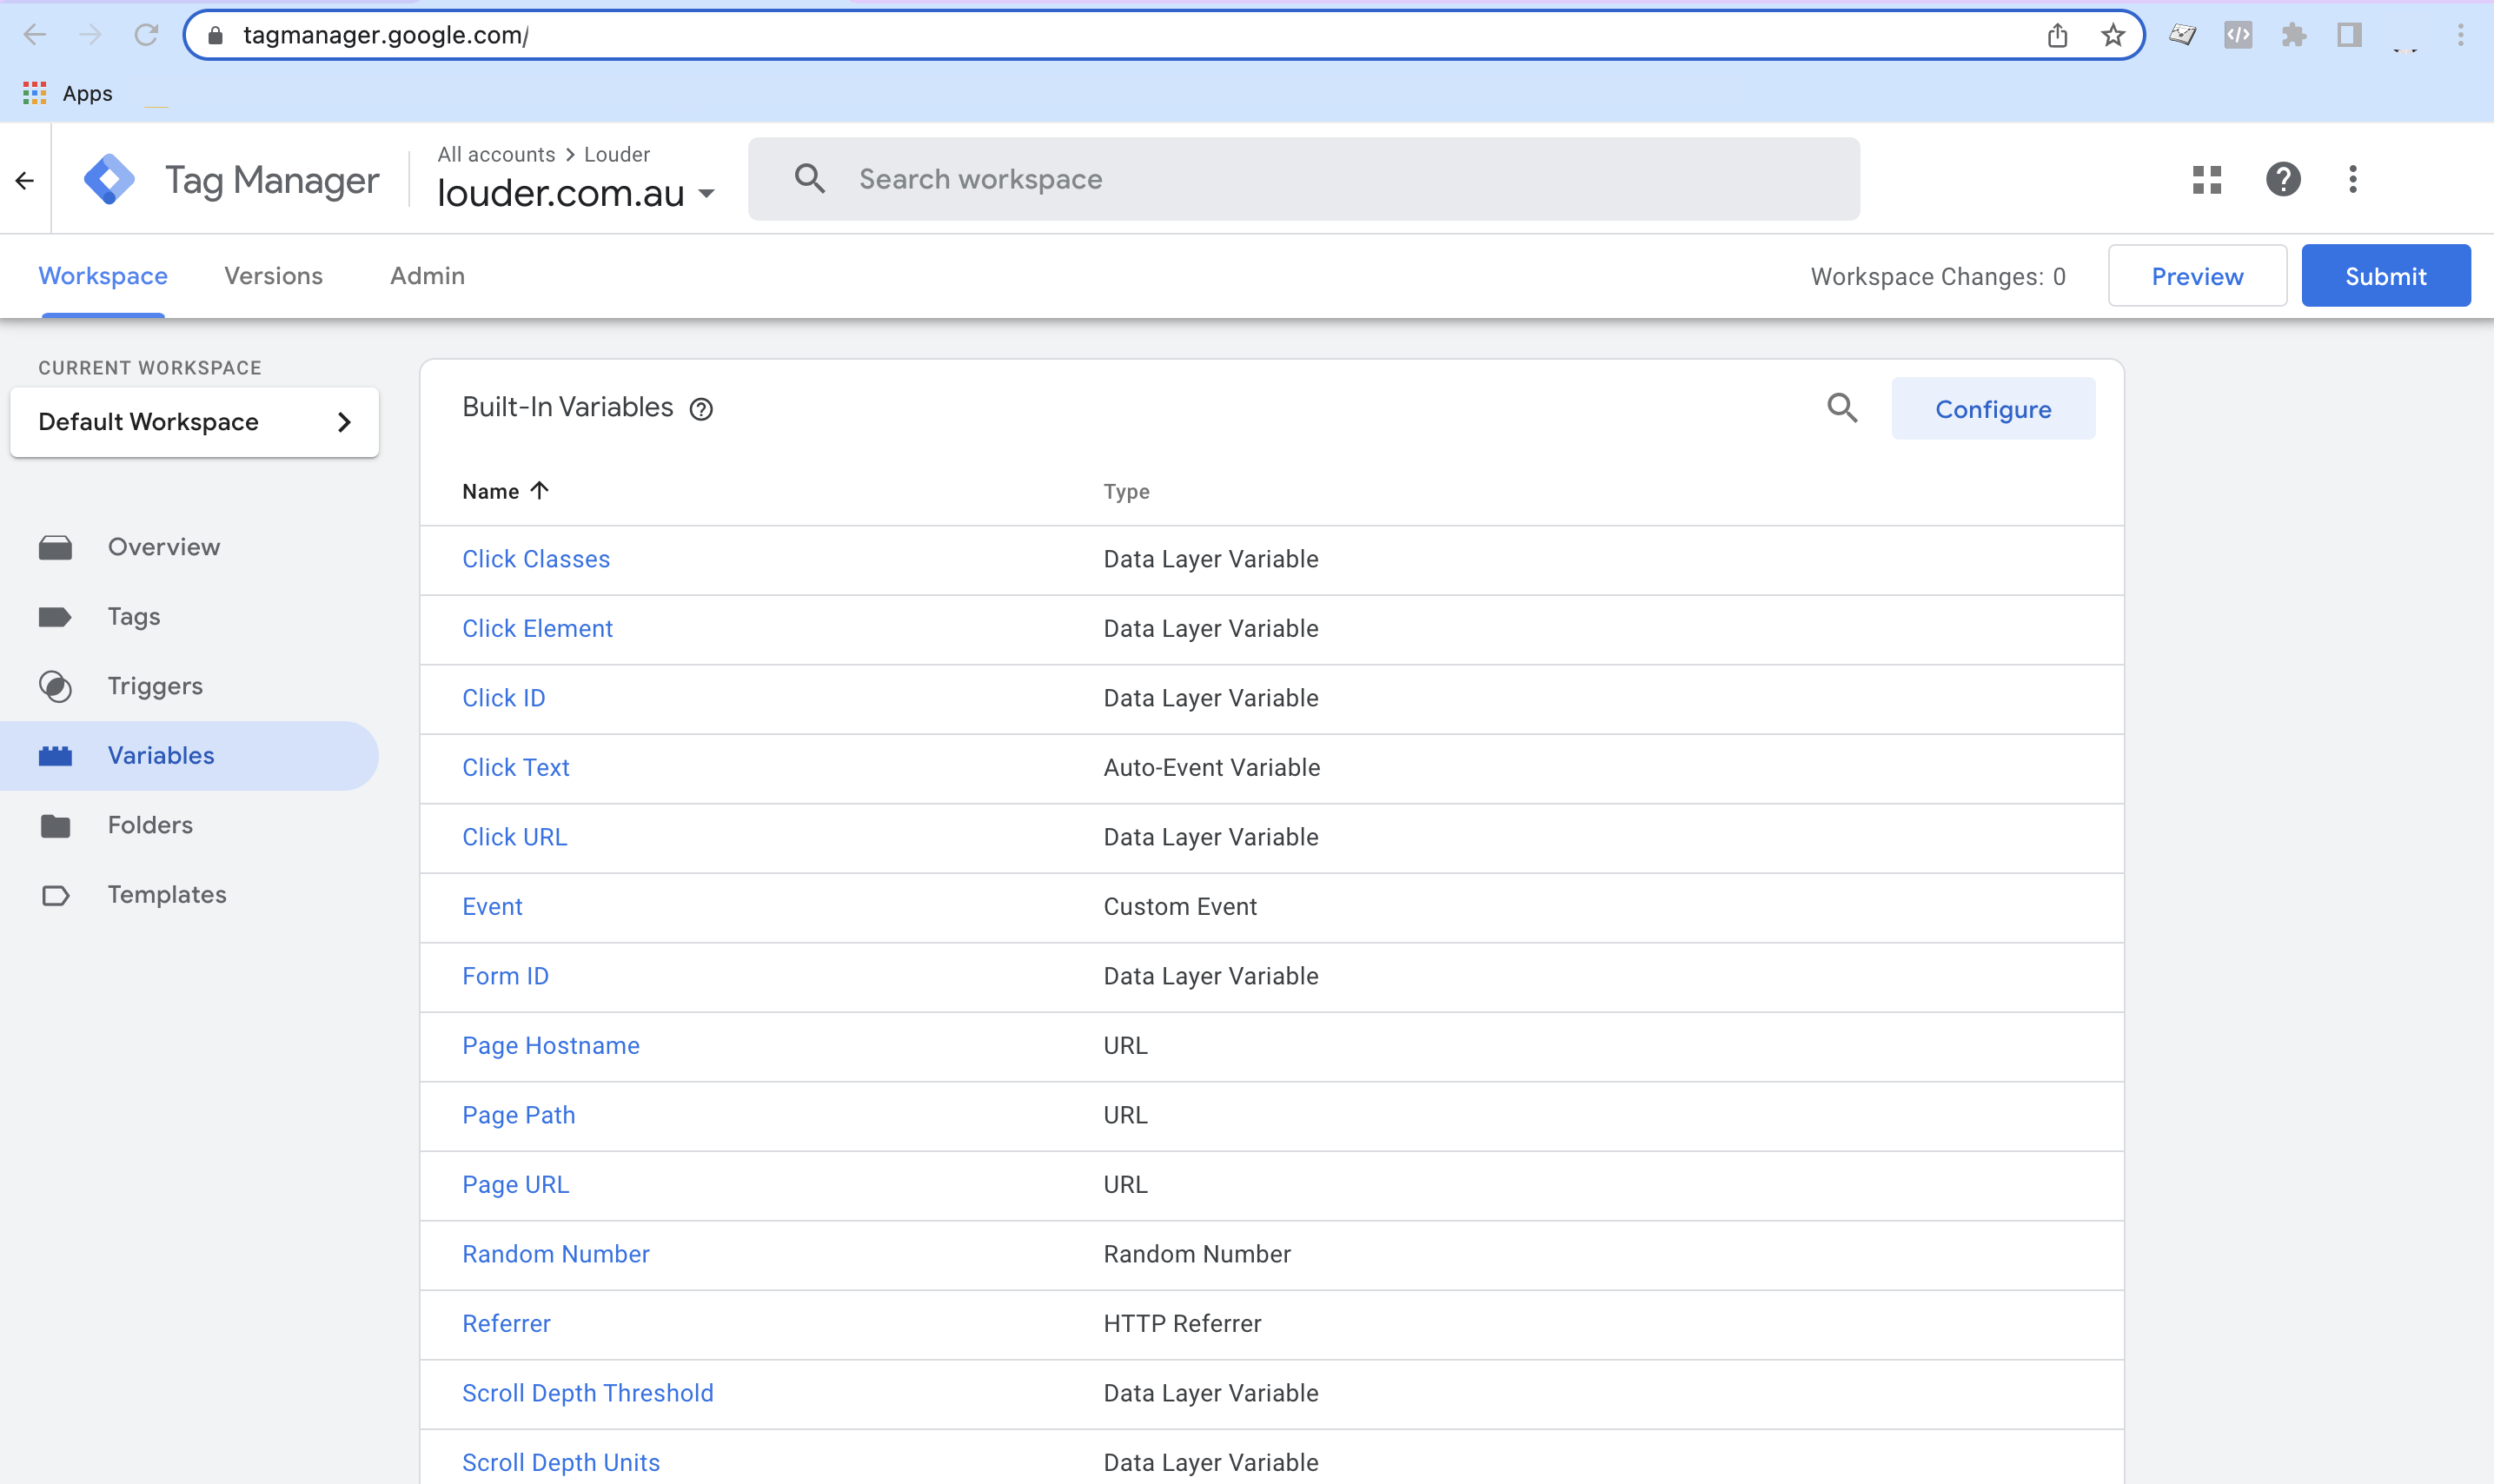This screenshot has width=2494, height=1484.
Task: Click the Built-In Variables search magnifier icon
Action: click(x=1842, y=408)
